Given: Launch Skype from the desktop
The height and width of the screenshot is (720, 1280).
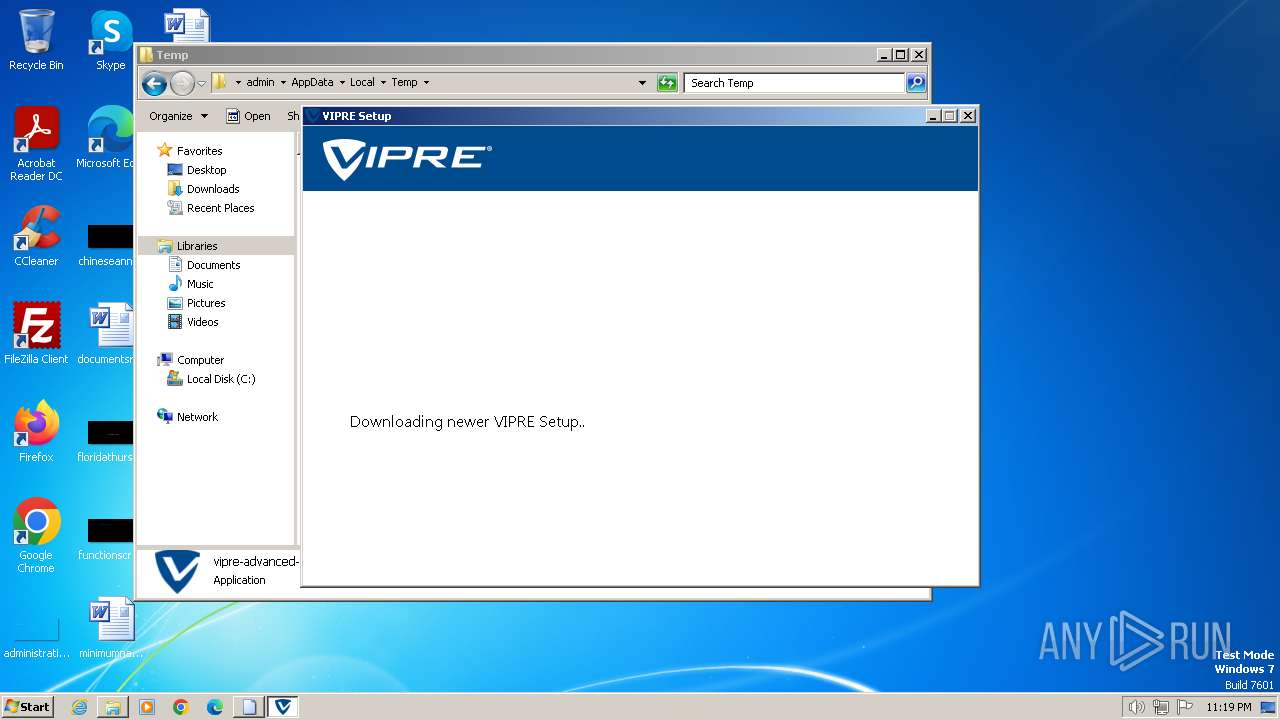Looking at the screenshot, I should coord(110,40).
